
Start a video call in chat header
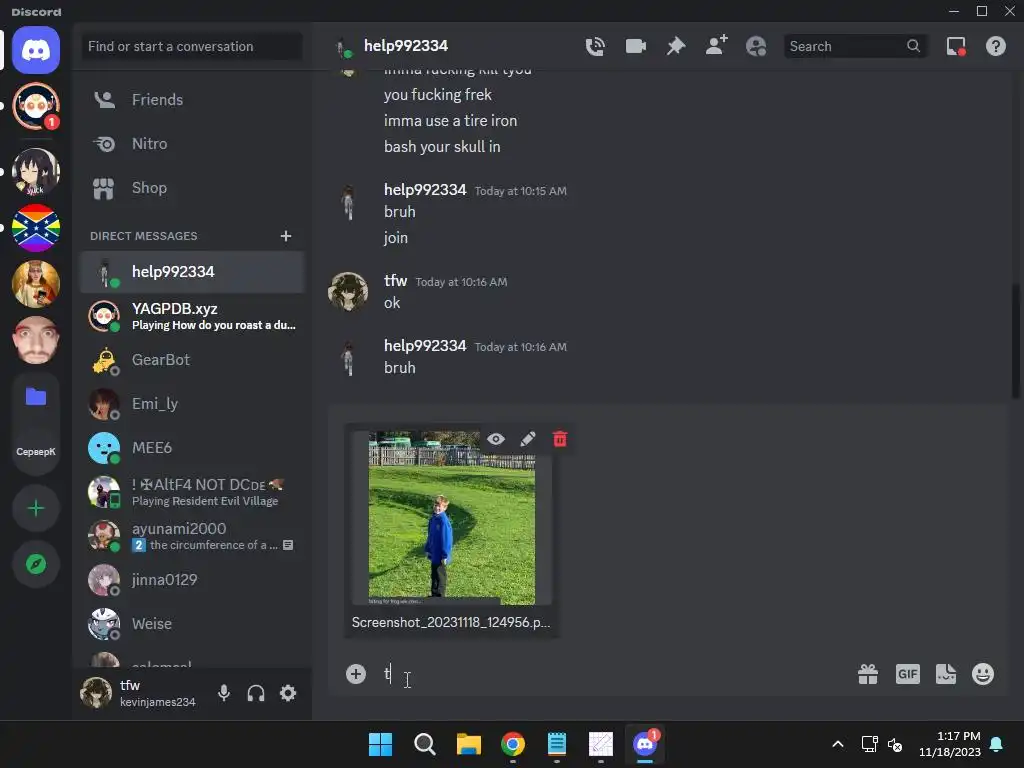pos(635,46)
